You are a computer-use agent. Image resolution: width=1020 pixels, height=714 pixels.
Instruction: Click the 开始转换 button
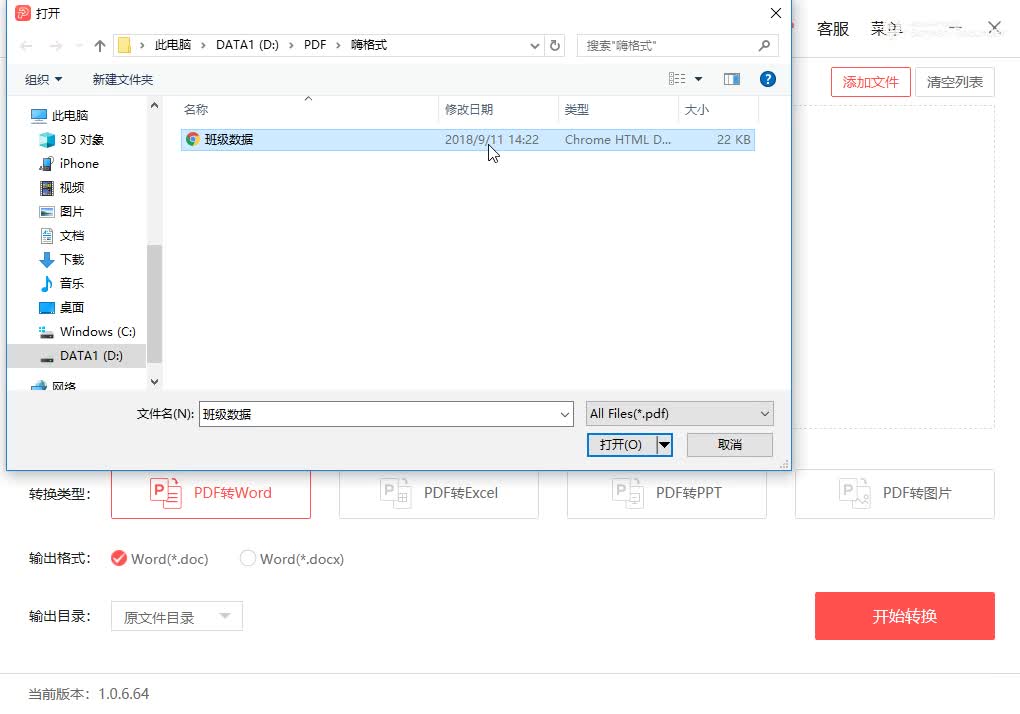[903, 616]
